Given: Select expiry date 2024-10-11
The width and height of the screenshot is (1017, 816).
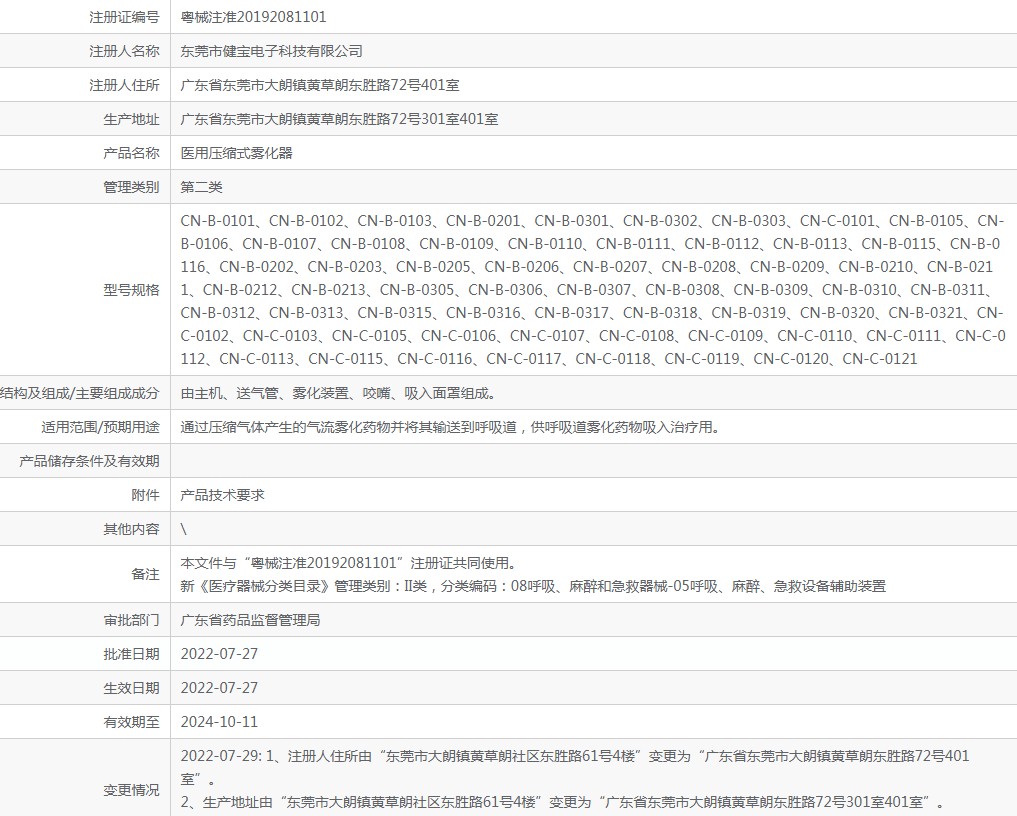Looking at the screenshot, I should point(219,722).
